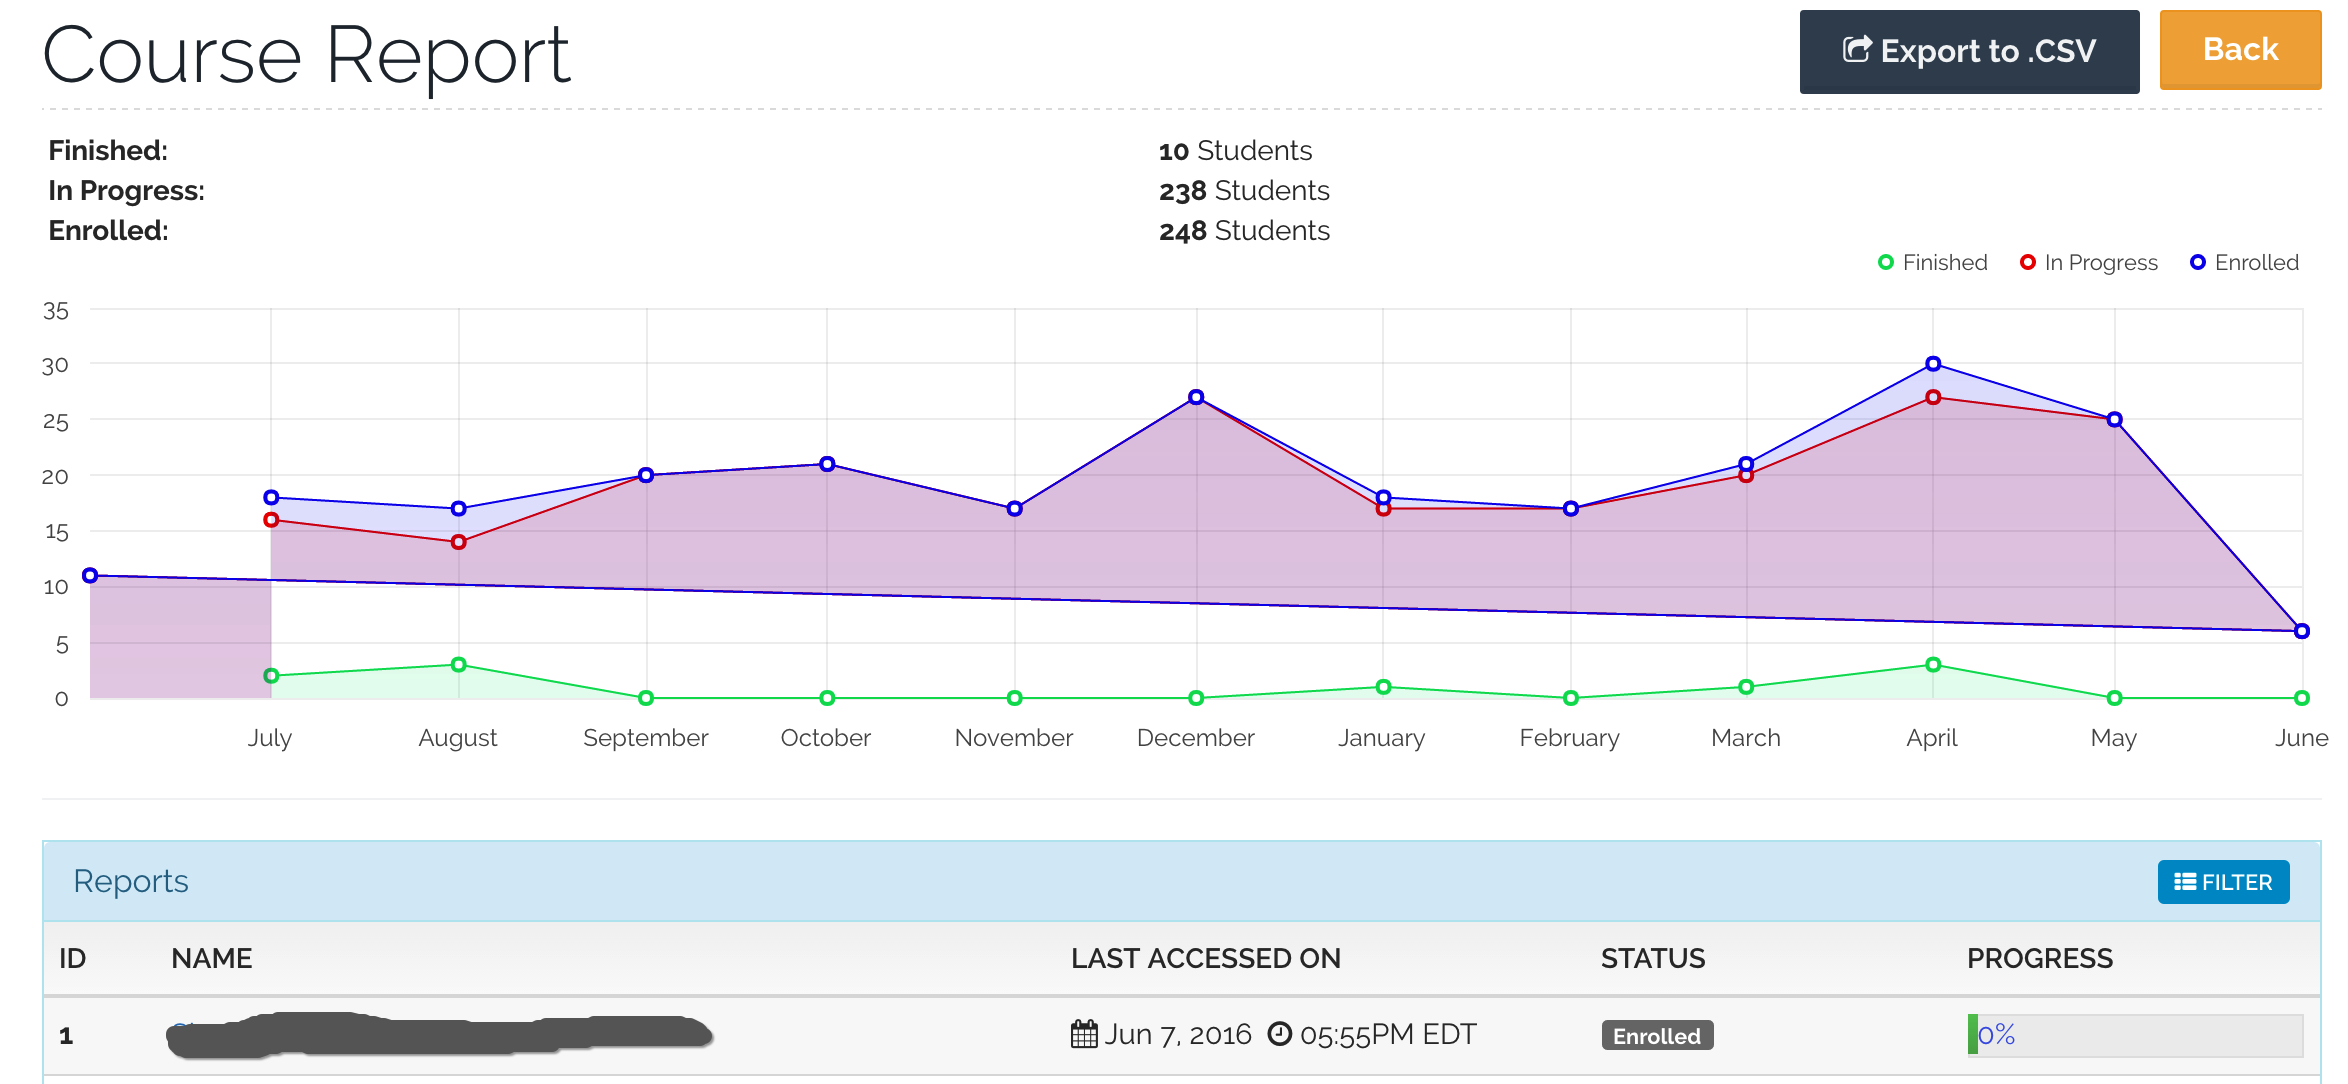The width and height of the screenshot is (2348, 1084).
Task: Toggle the Enrolled series in the legend
Action: click(2256, 263)
